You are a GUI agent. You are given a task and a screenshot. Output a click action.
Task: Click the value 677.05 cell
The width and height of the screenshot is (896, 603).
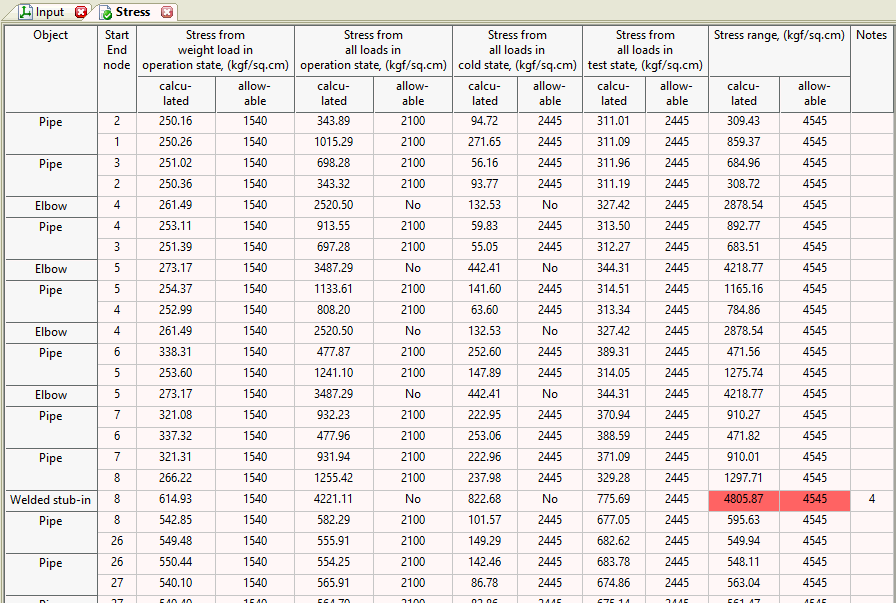coord(614,520)
